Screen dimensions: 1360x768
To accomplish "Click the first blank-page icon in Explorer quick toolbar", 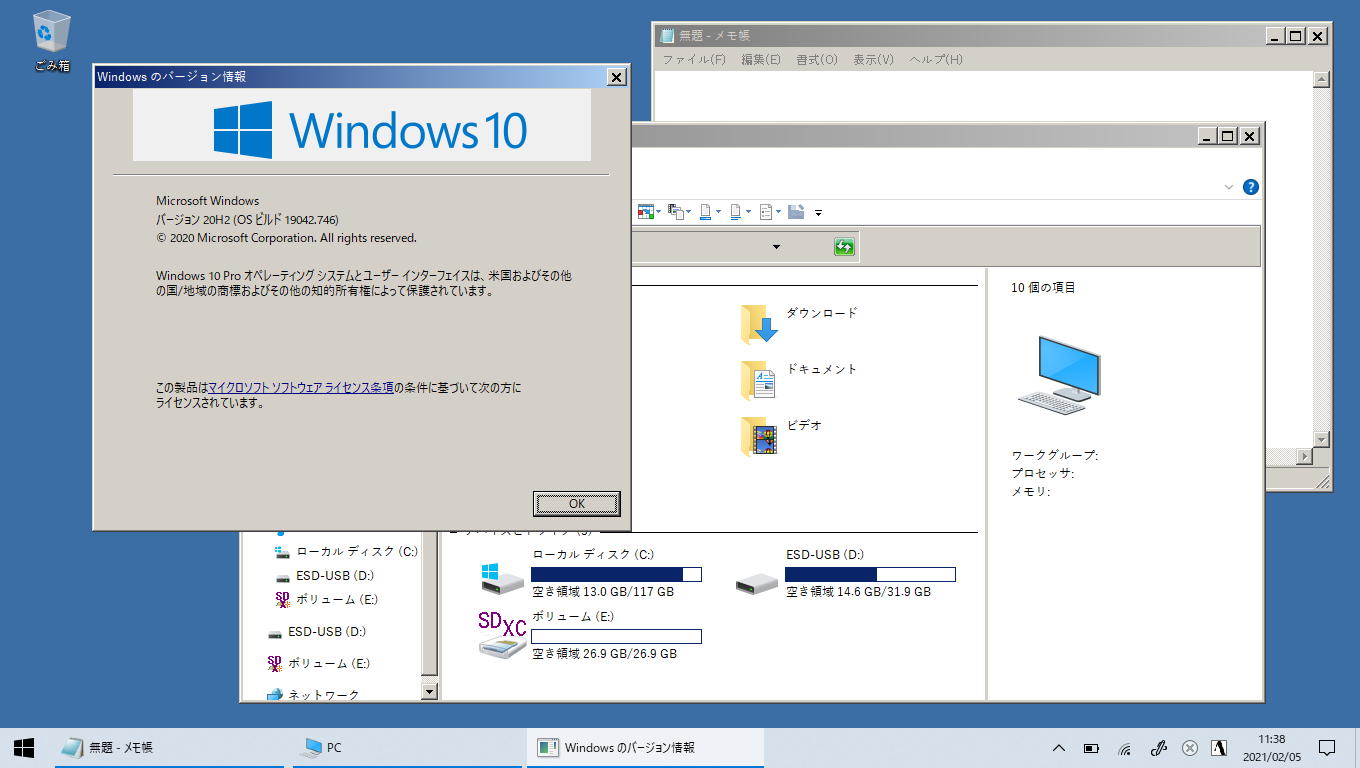I will tap(705, 211).
